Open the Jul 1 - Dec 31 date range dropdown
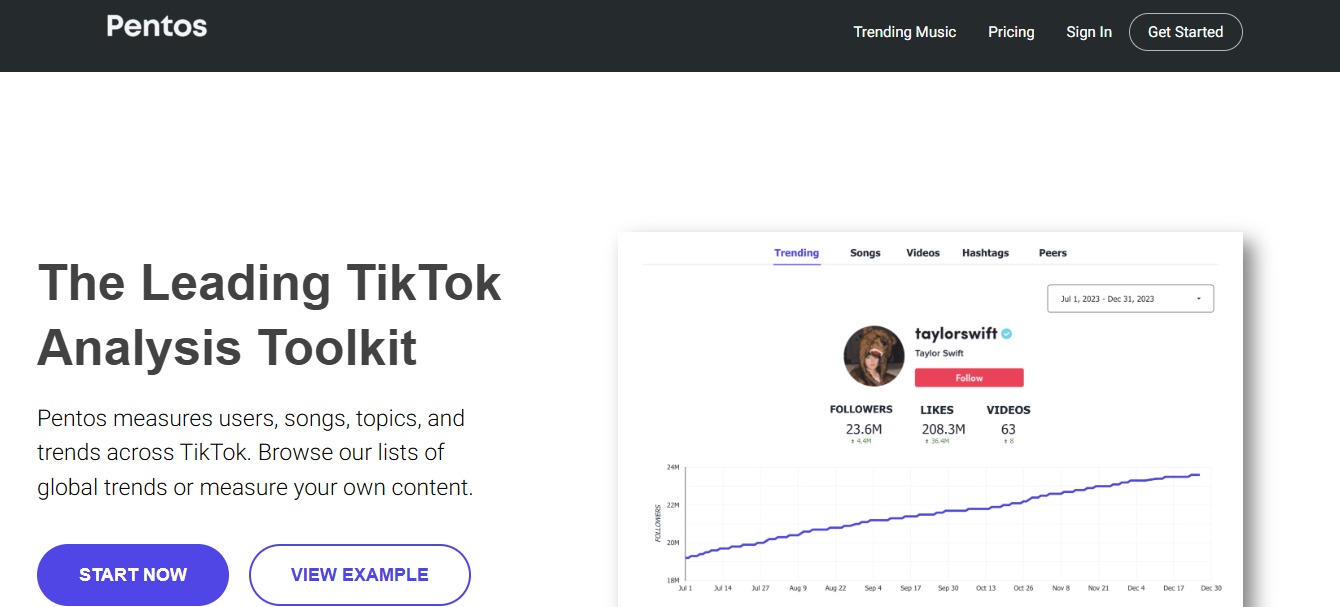Image resolution: width=1340 pixels, height=607 pixels. pyautogui.click(x=1130, y=298)
